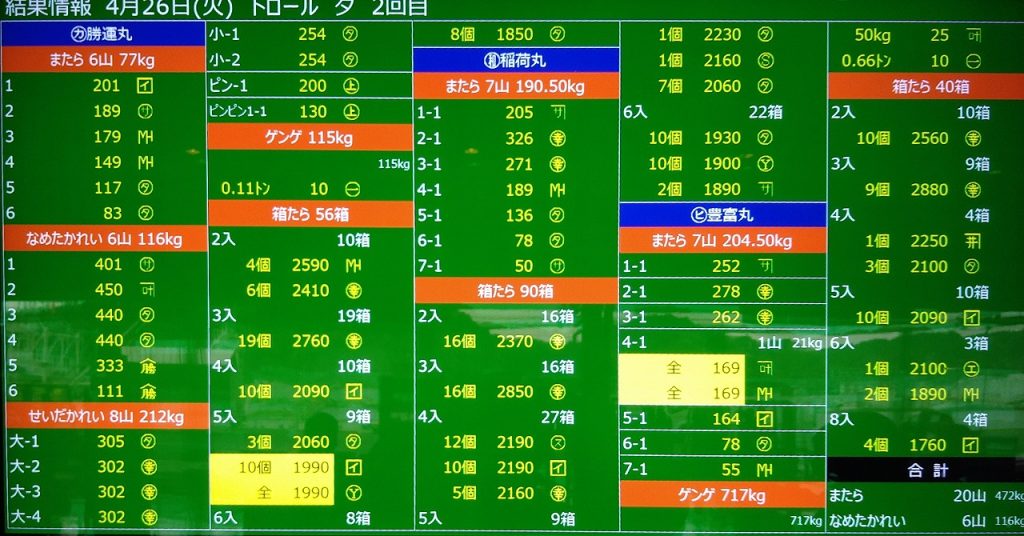Click the buyer mark beside price 201
1024x536 pixels.
click(x=144, y=85)
